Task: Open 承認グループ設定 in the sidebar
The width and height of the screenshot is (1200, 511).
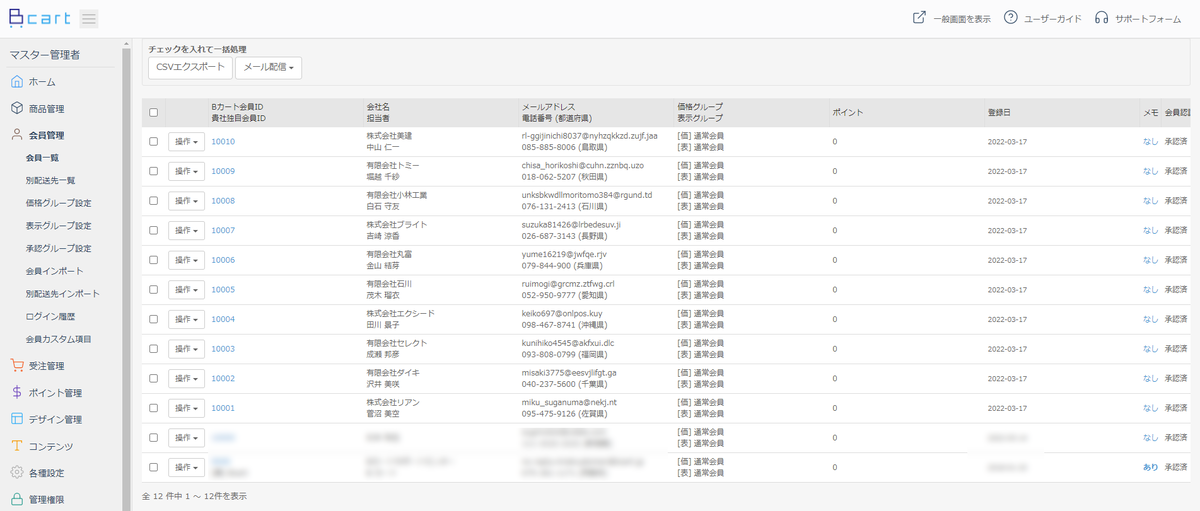Action: 58,248
